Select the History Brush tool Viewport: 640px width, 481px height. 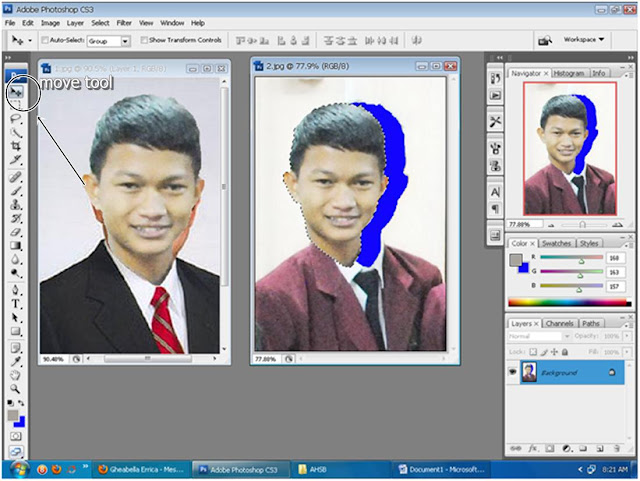coord(16,218)
